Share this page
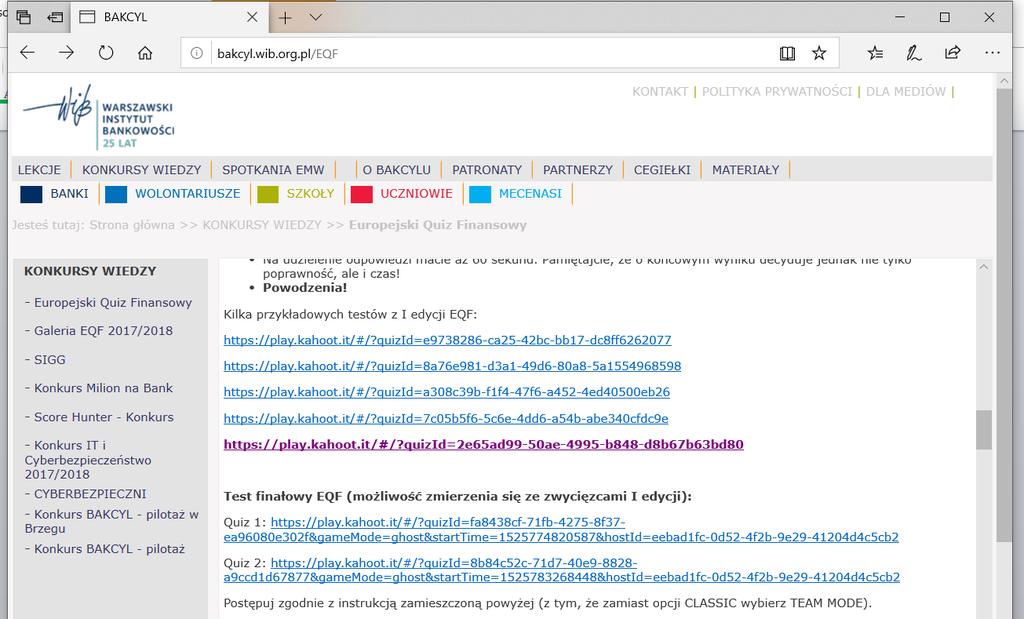This screenshot has height=619, width=1024. pyautogui.click(x=952, y=53)
